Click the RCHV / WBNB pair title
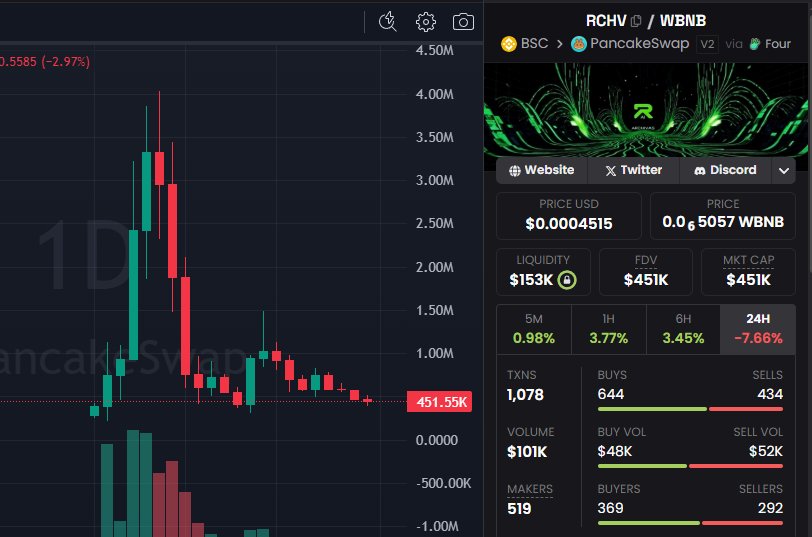This screenshot has height=537, width=812. click(x=646, y=21)
